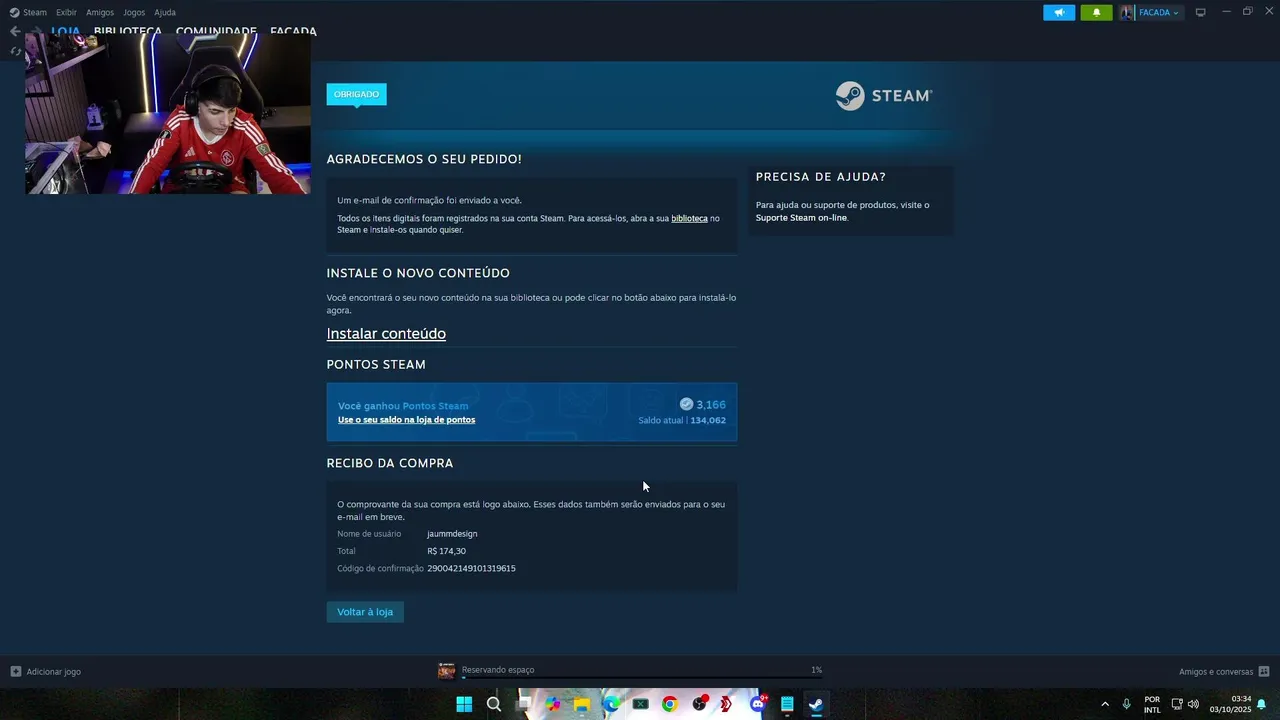This screenshot has height=720, width=1280.
Task: Go back with the left arrow
Action: [x=15, y=31]
